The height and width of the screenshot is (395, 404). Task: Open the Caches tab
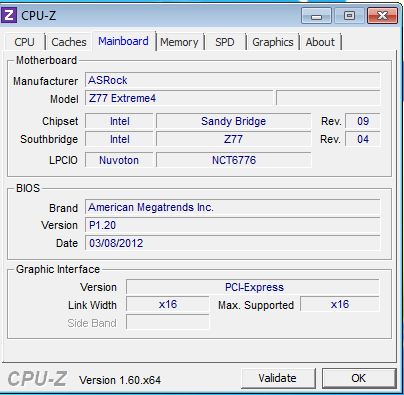point(69,42)
